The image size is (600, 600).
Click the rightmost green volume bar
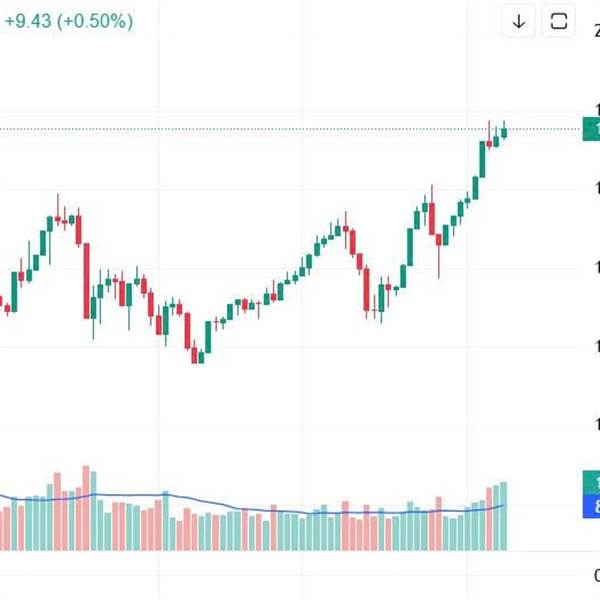click(504, 515)
